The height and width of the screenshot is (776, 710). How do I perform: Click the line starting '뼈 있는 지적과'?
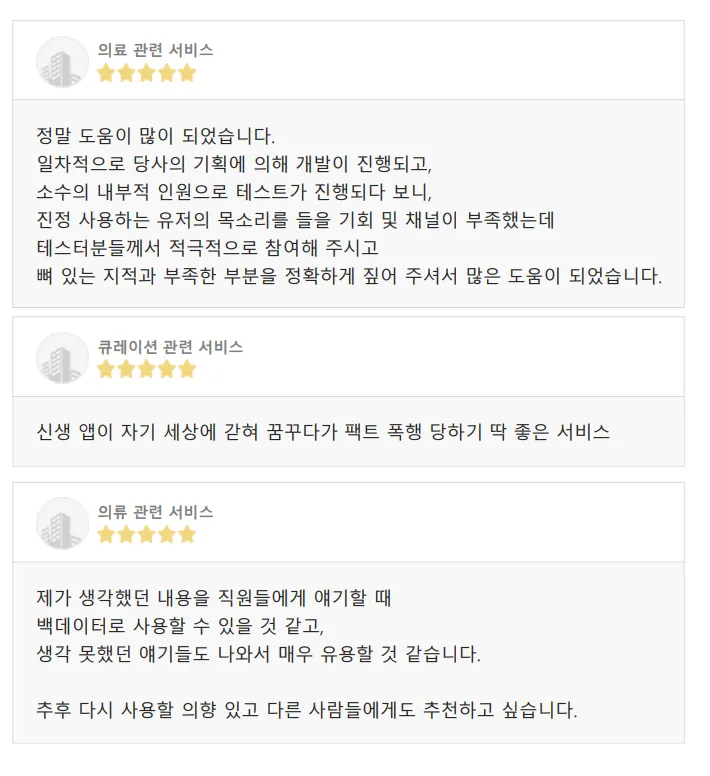click(349, 275)
